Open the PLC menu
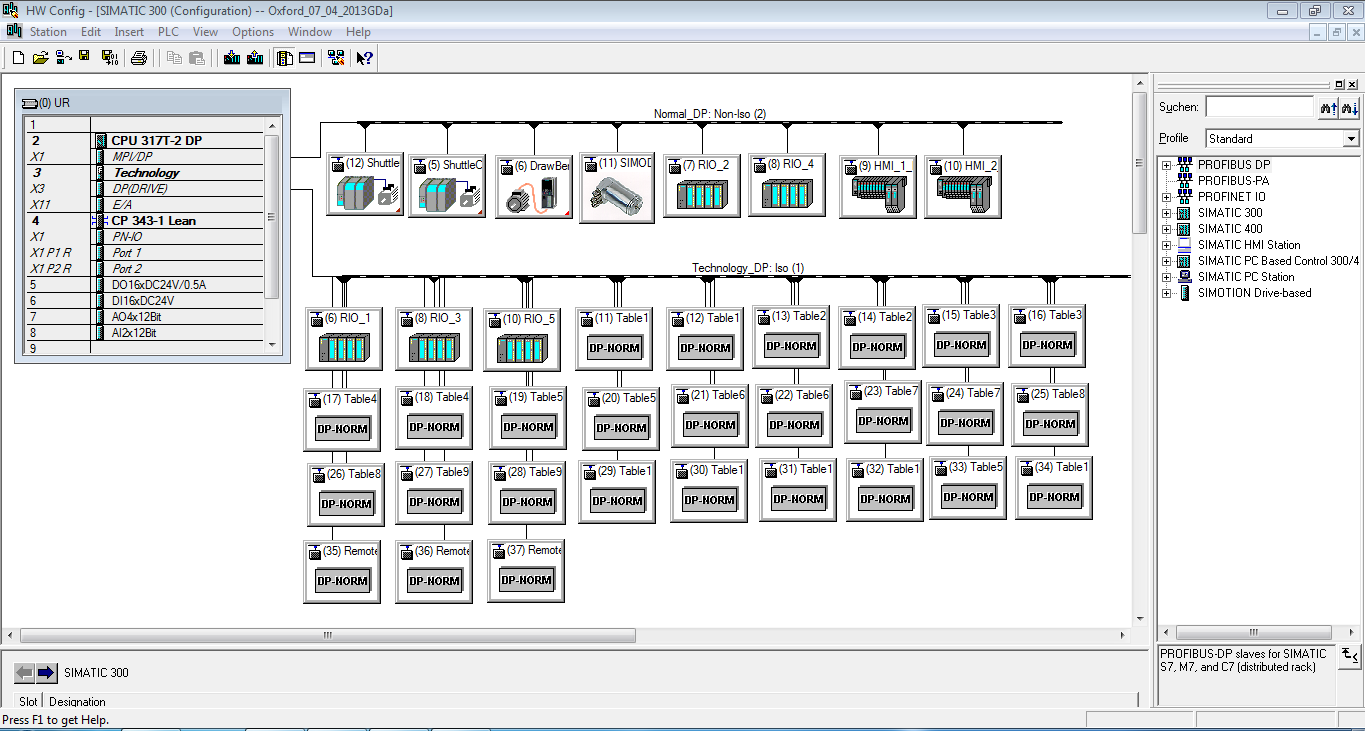Screen dimensions: 1365x731 (x=168, y=32)
